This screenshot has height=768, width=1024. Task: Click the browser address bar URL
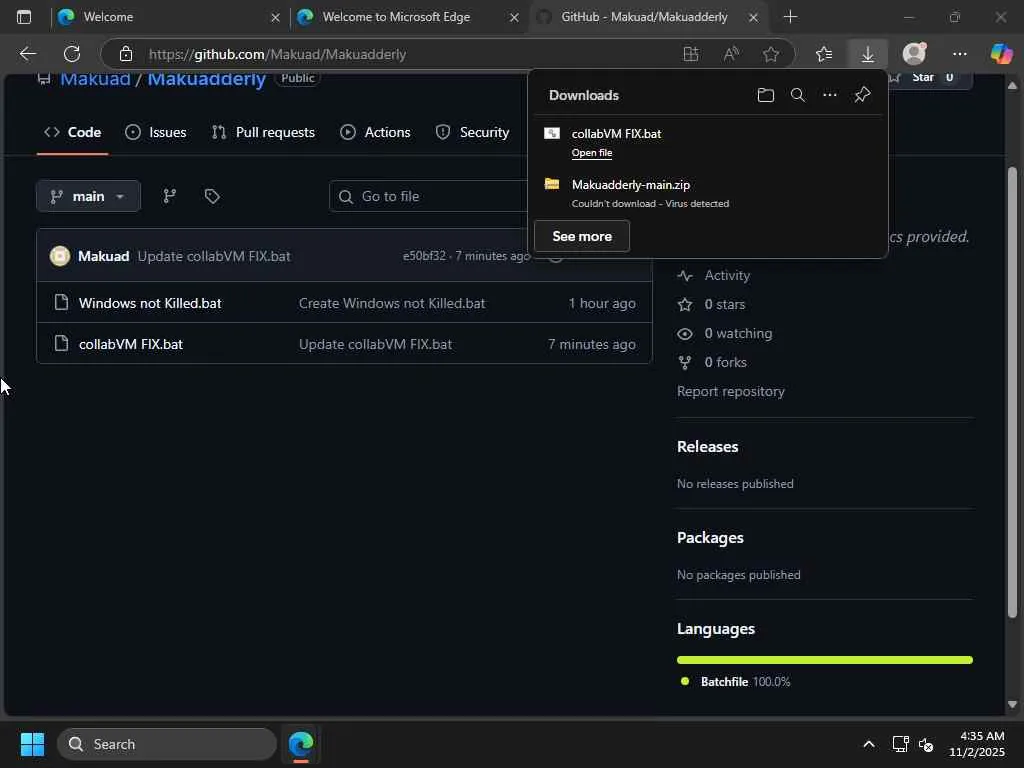(x=277, y=54)
